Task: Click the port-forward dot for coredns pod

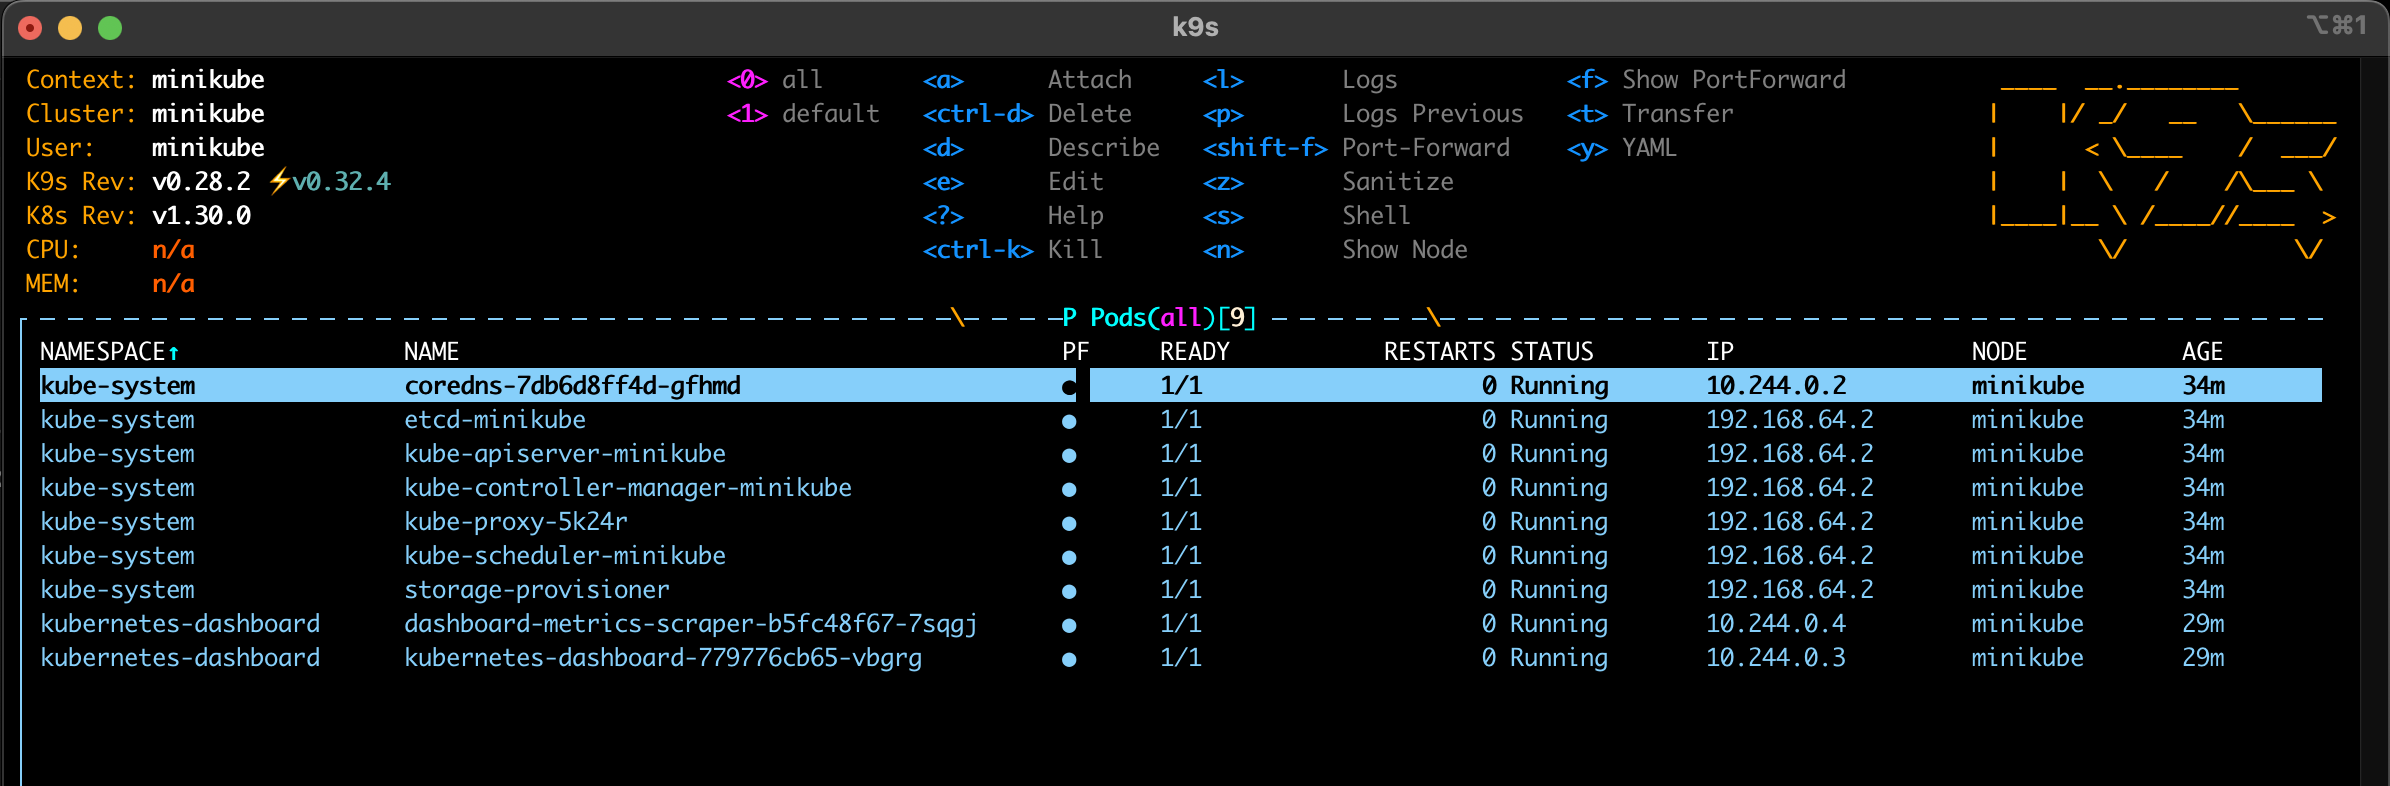Action: 1069,387
